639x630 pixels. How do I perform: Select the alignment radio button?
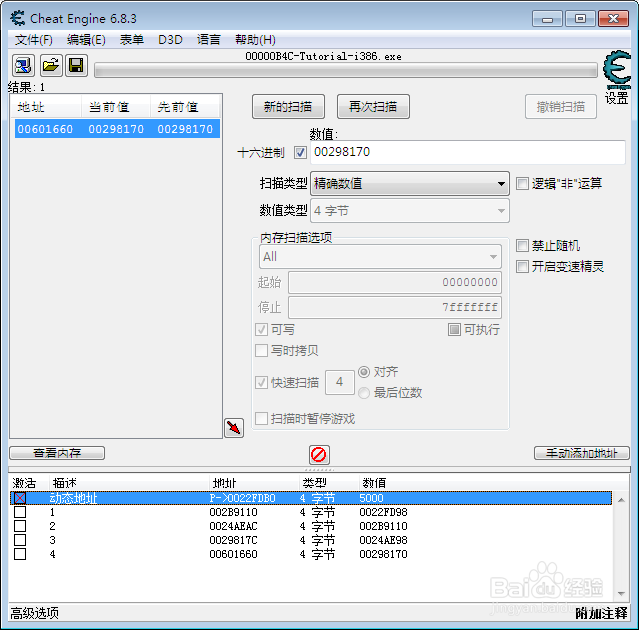point(364,372)
